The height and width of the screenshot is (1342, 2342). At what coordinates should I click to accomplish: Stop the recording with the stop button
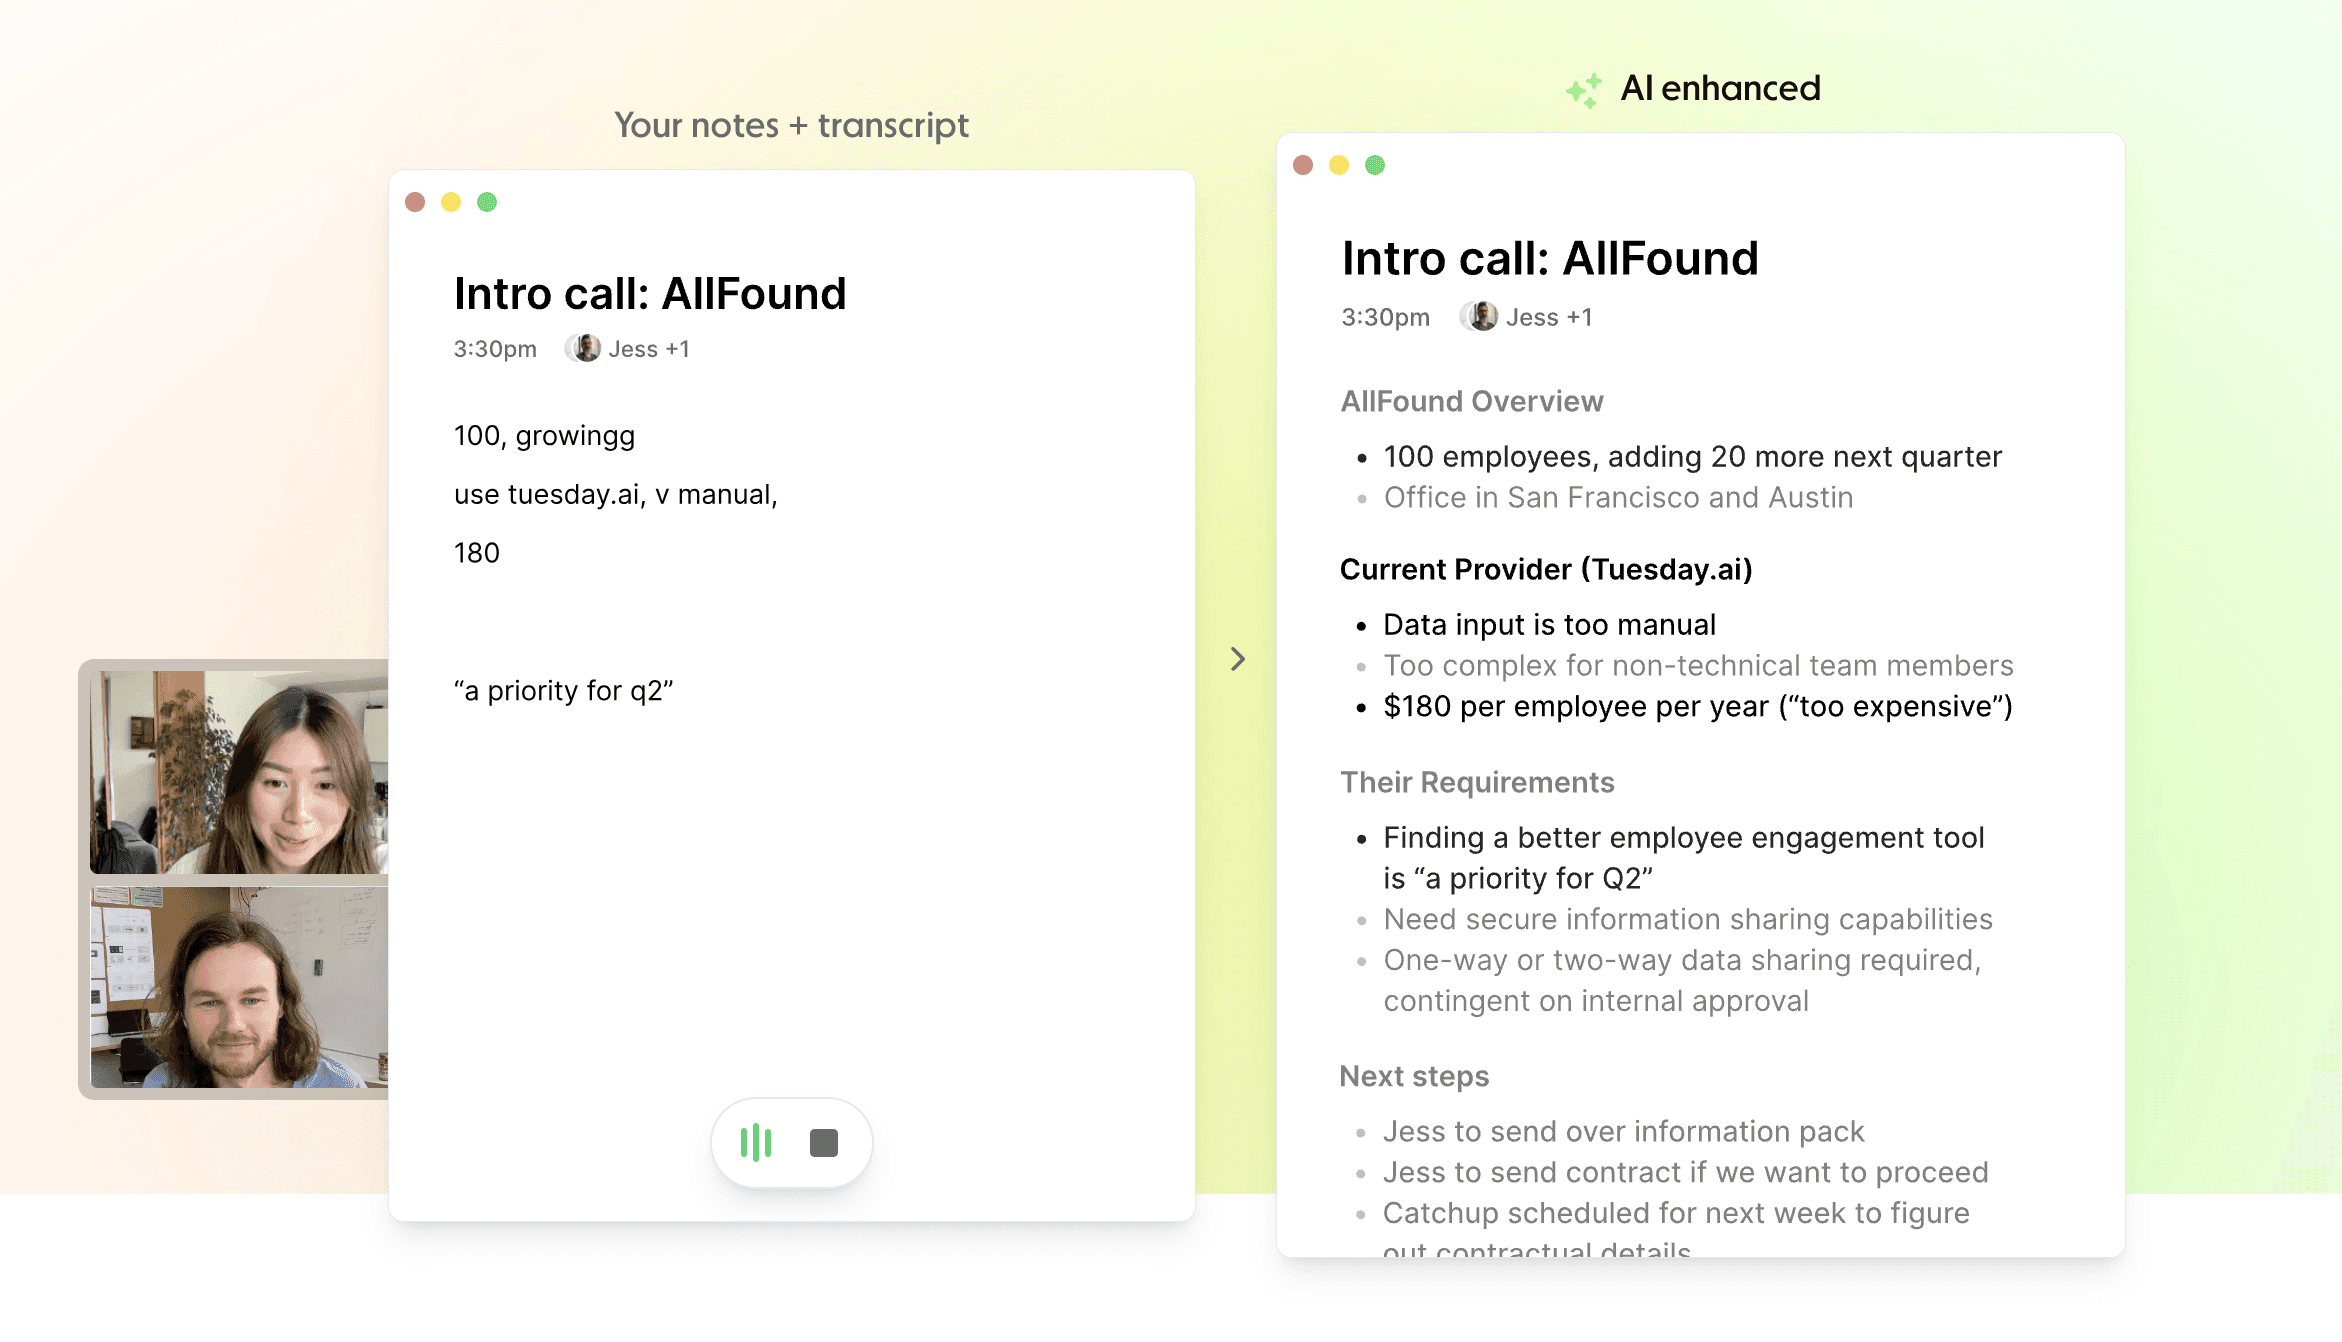823,1141
